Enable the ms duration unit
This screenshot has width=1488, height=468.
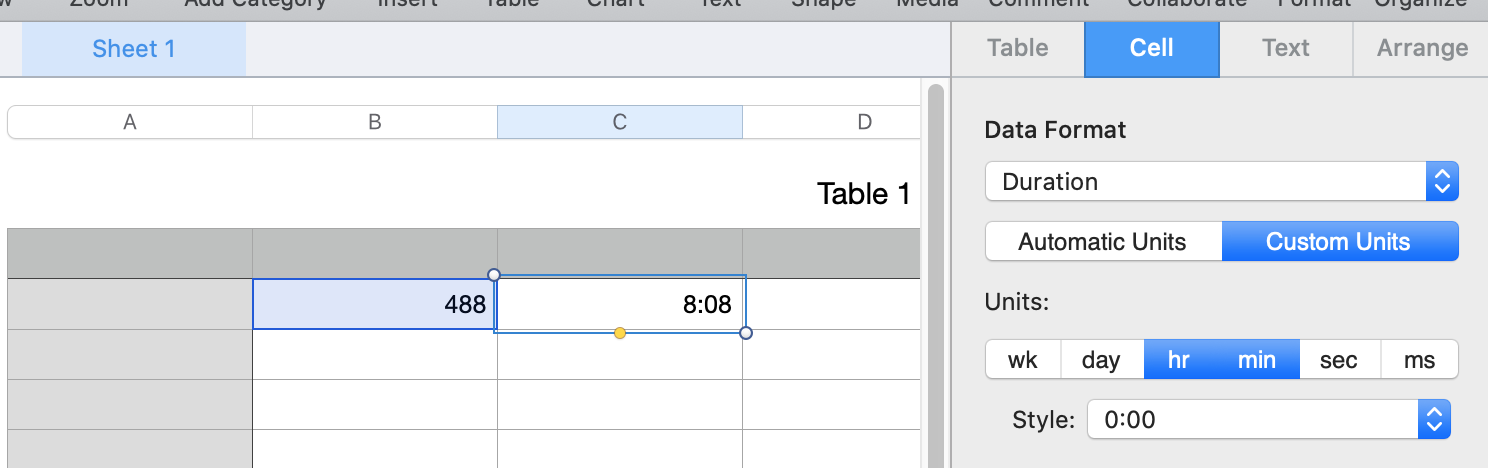click(1419, 360)
